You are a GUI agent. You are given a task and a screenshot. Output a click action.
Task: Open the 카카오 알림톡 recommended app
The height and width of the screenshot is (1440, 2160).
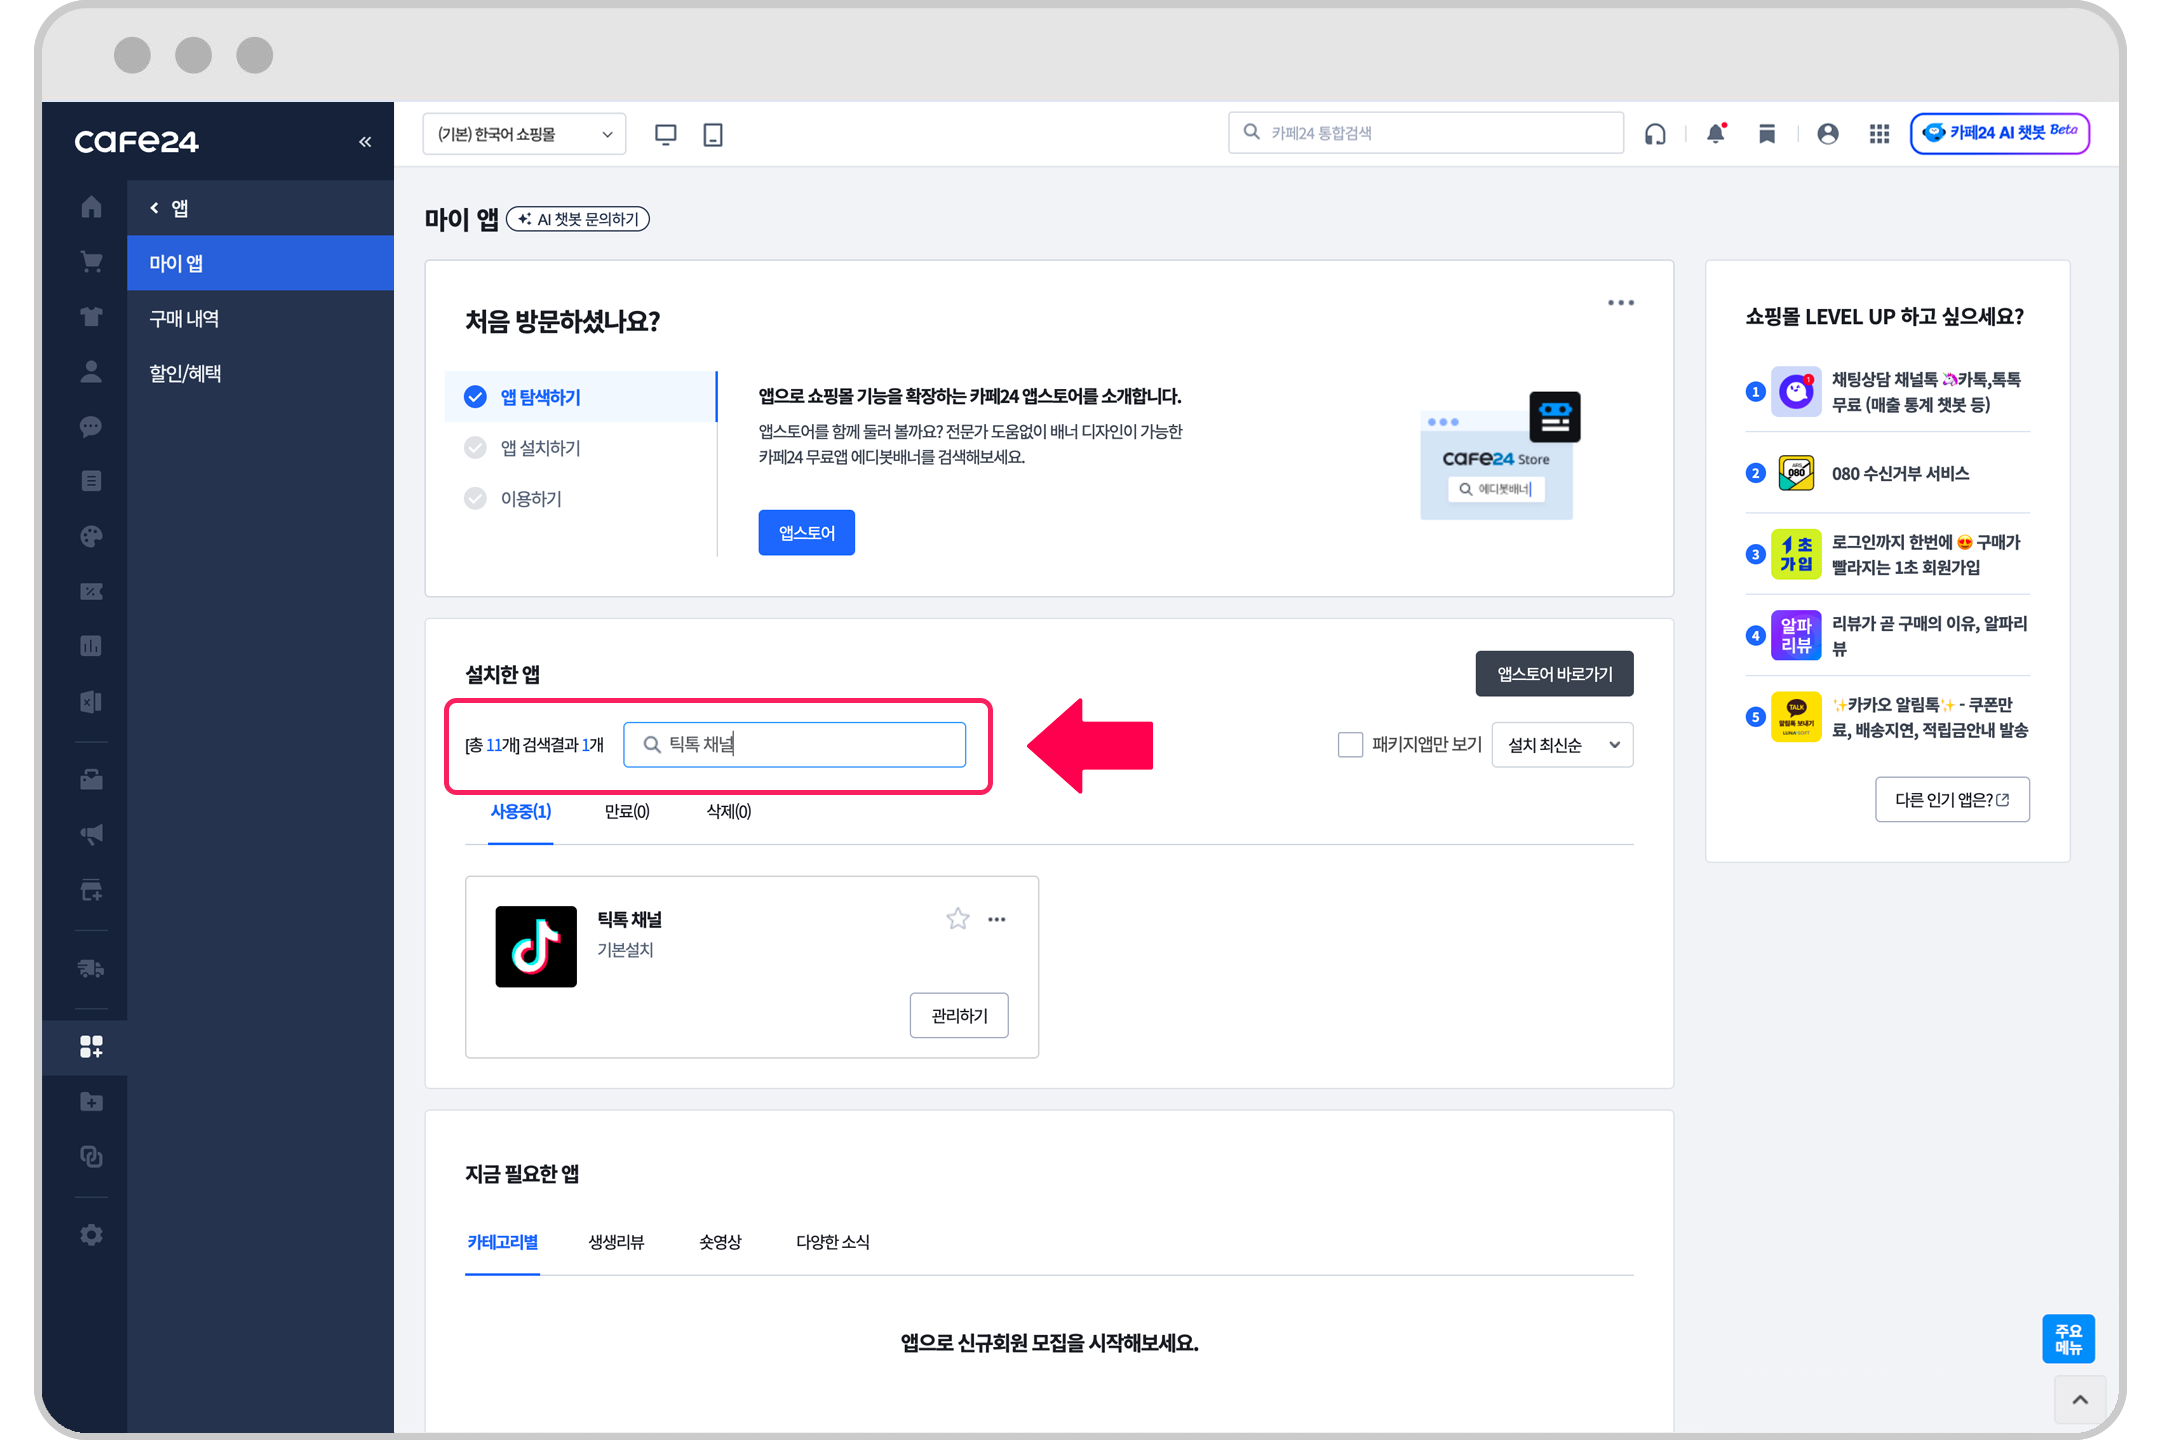click(x=1888, y=717)
